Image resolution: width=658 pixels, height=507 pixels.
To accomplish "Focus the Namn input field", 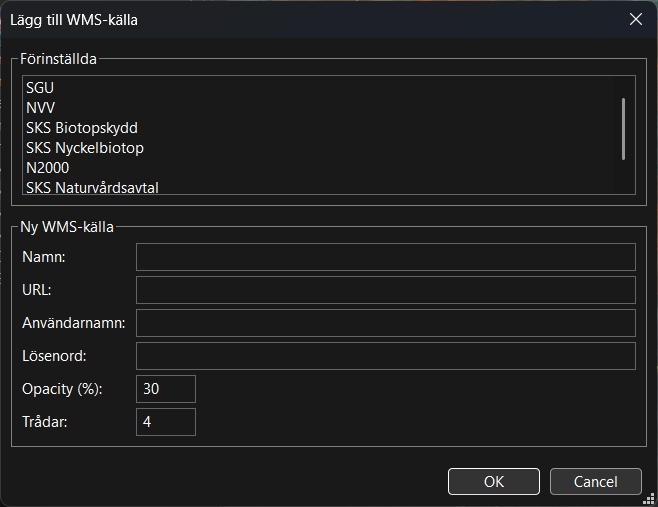I will tap(386, 257).
